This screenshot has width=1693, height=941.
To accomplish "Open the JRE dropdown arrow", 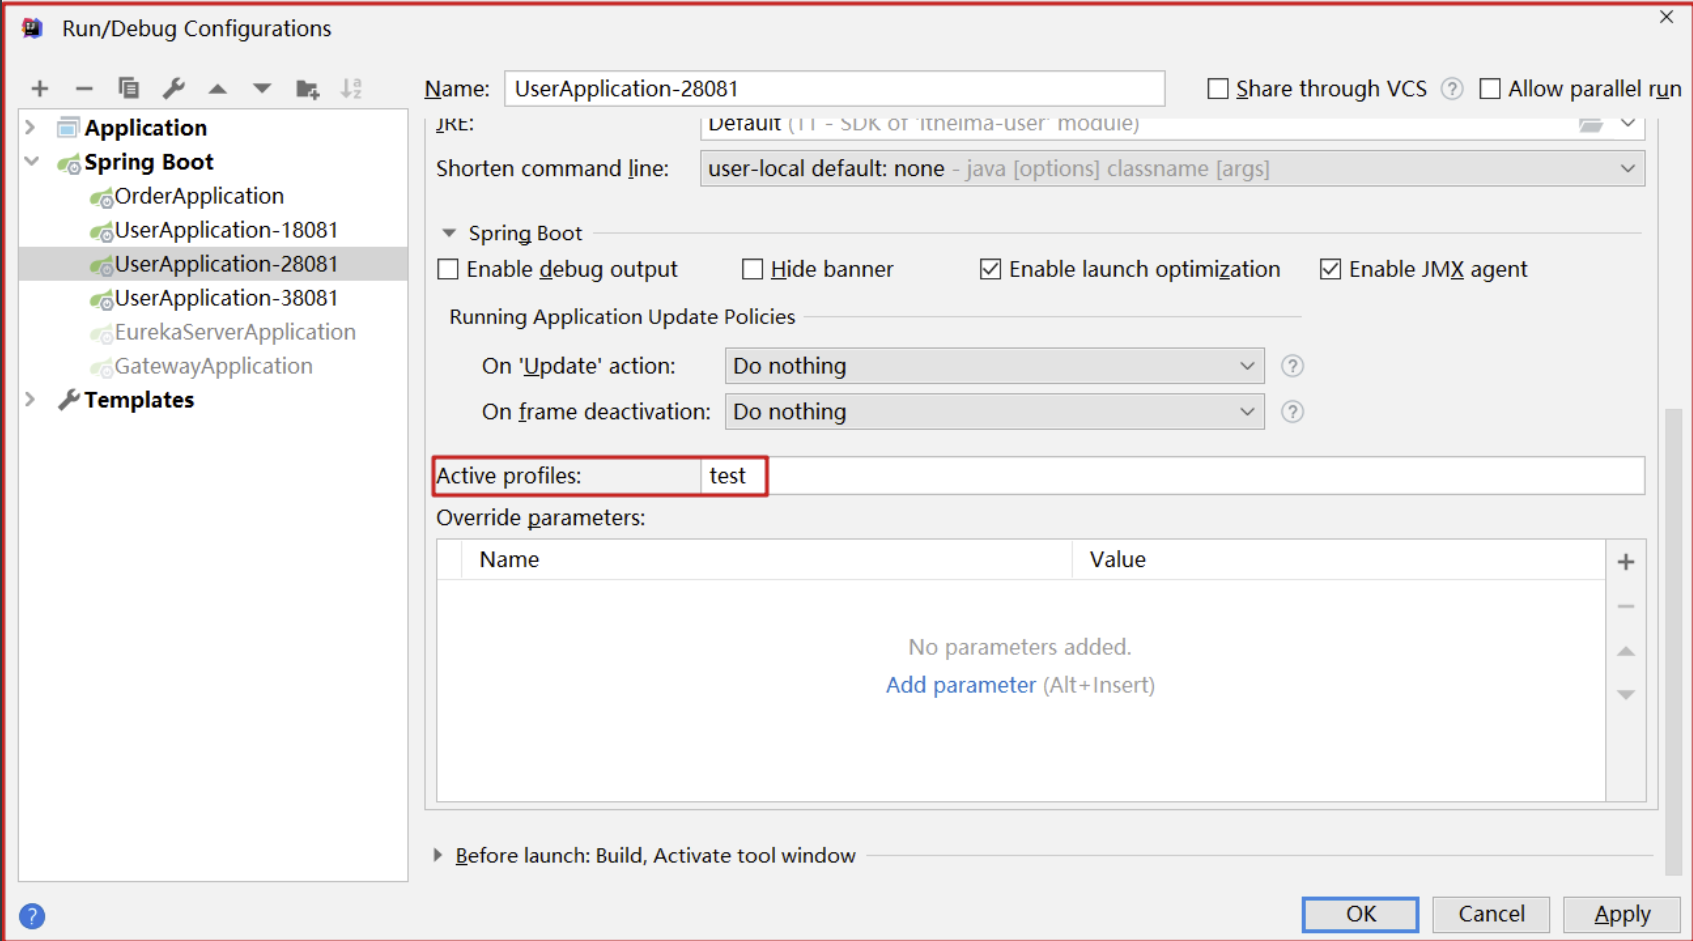I will (x=1628, y=124).
